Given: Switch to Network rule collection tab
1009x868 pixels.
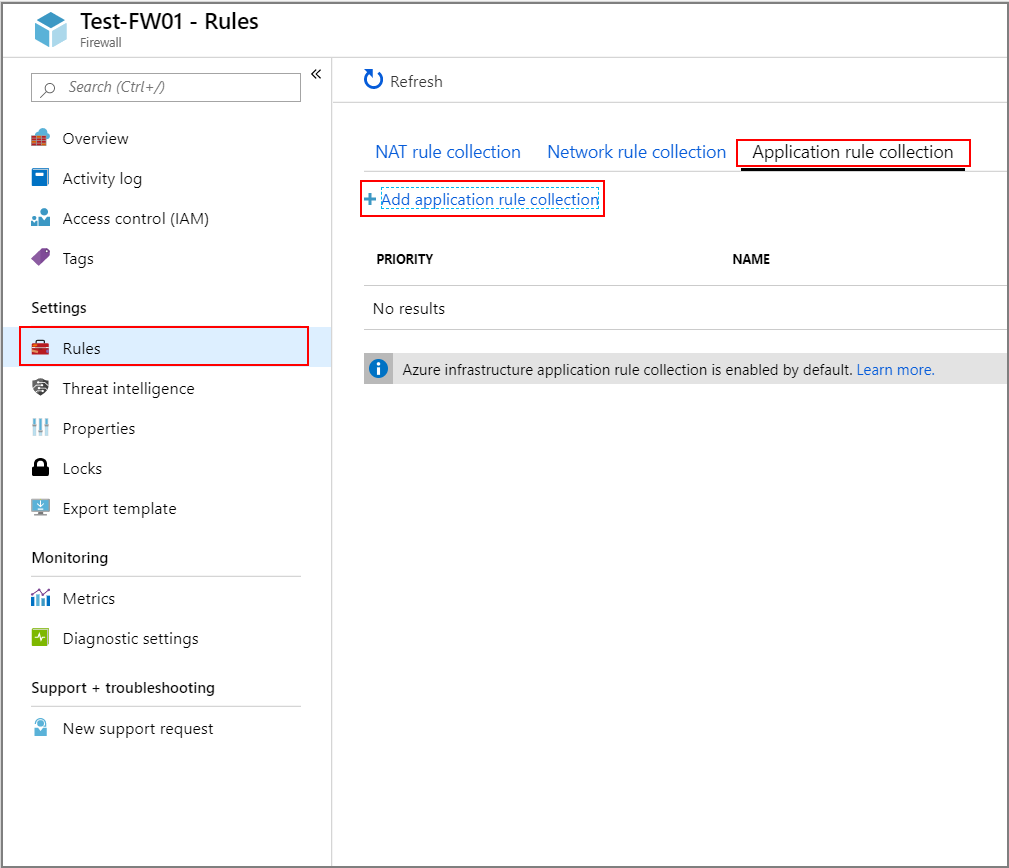Looking at the screenshot, I should point(636,151).
